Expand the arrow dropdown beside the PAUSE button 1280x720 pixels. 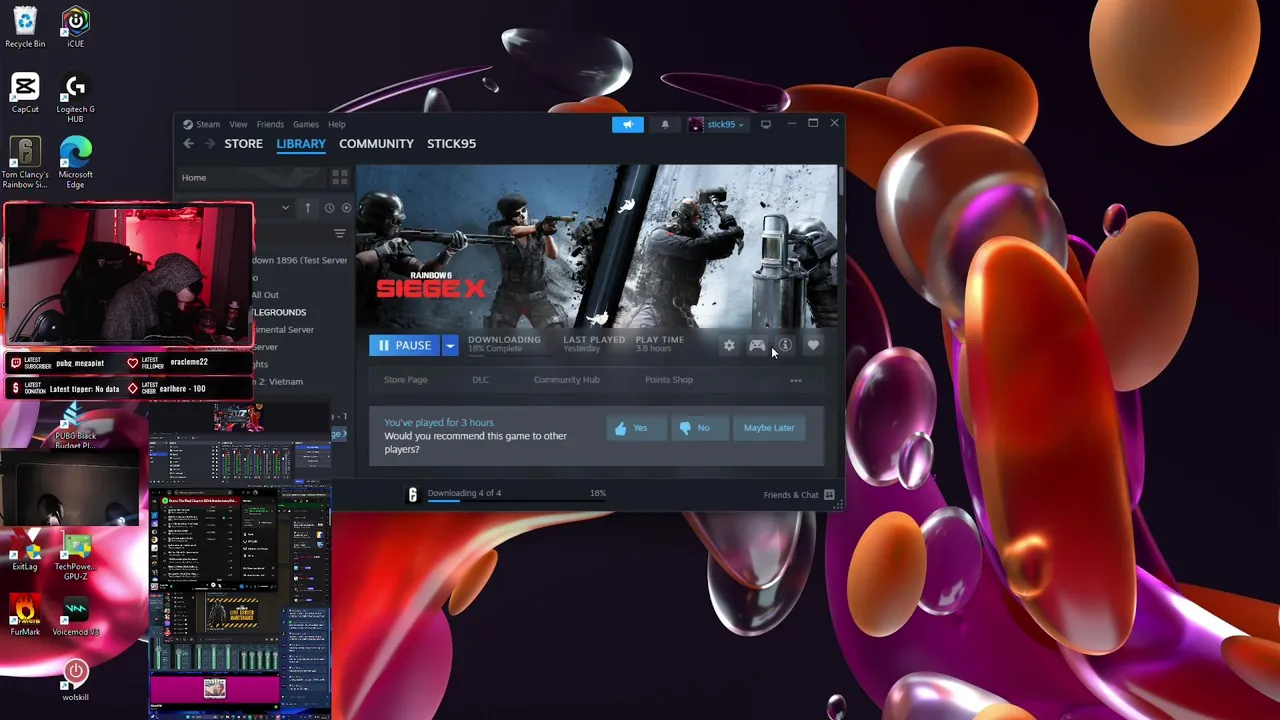tap(449, 345)
